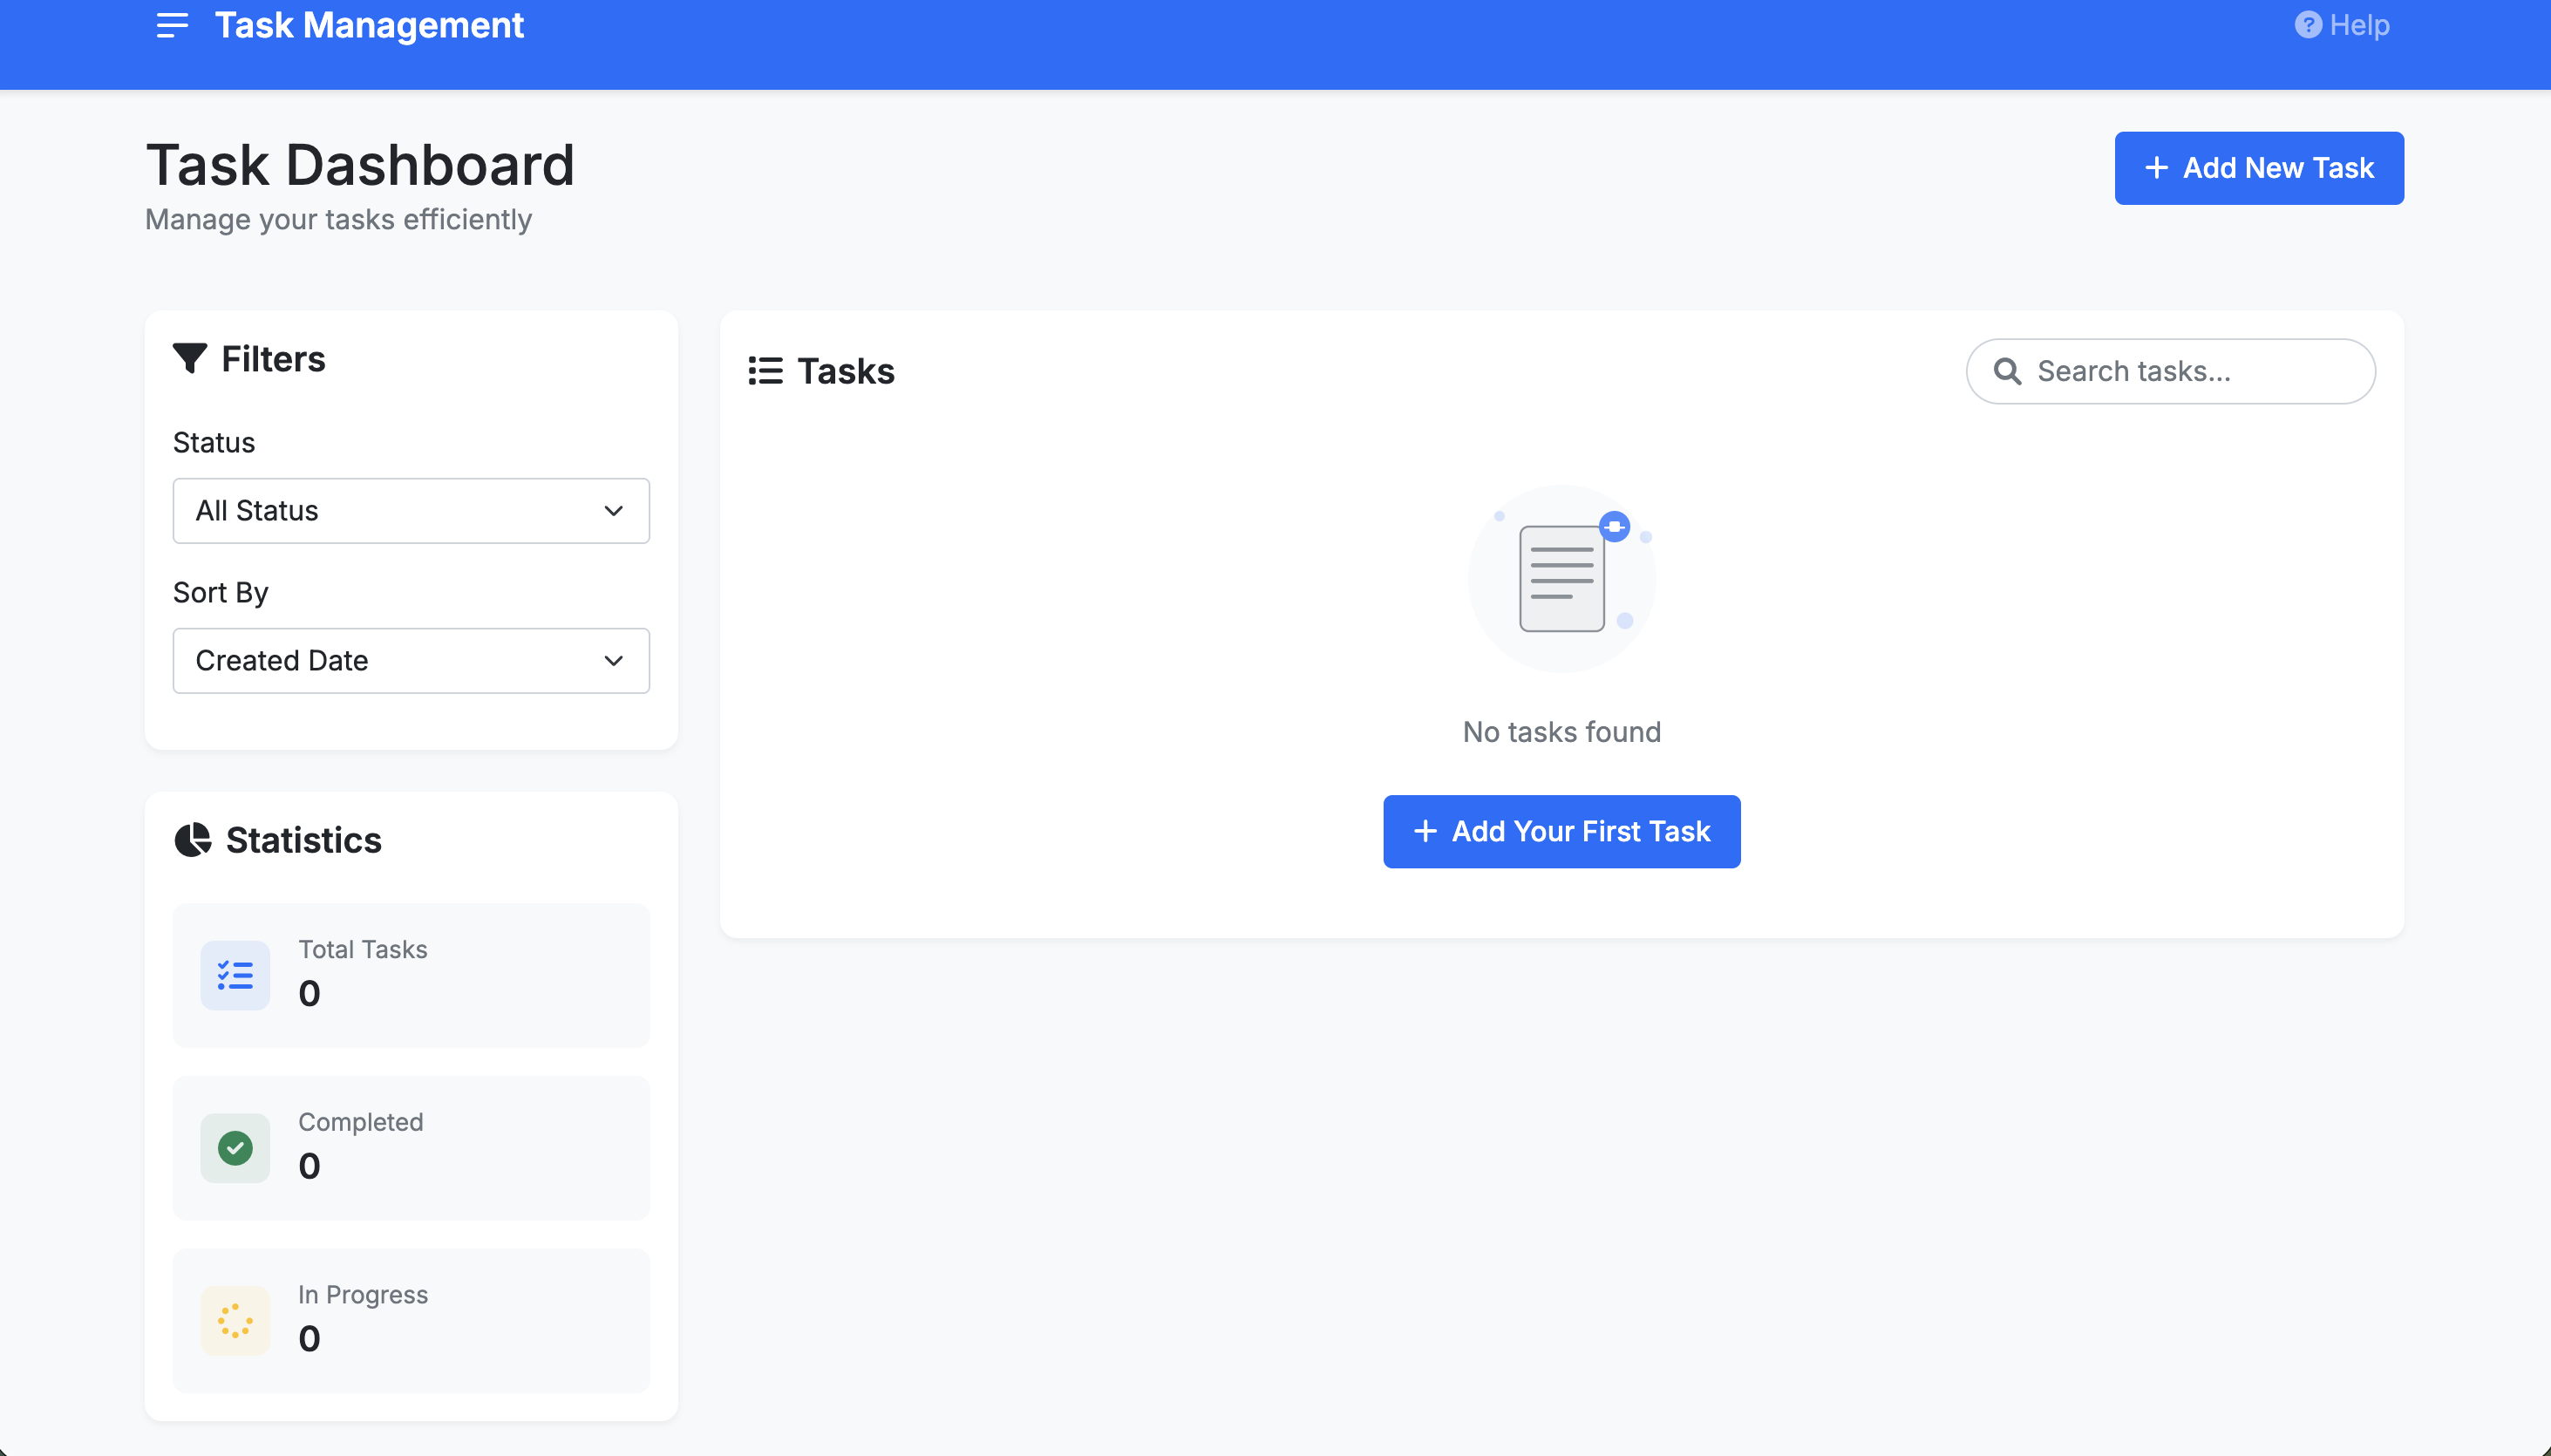Viewport: 2551px width, 1456px height.
Task: Click the Help question mark icon
Action: pyautogui.click(x=2307, y=25)
